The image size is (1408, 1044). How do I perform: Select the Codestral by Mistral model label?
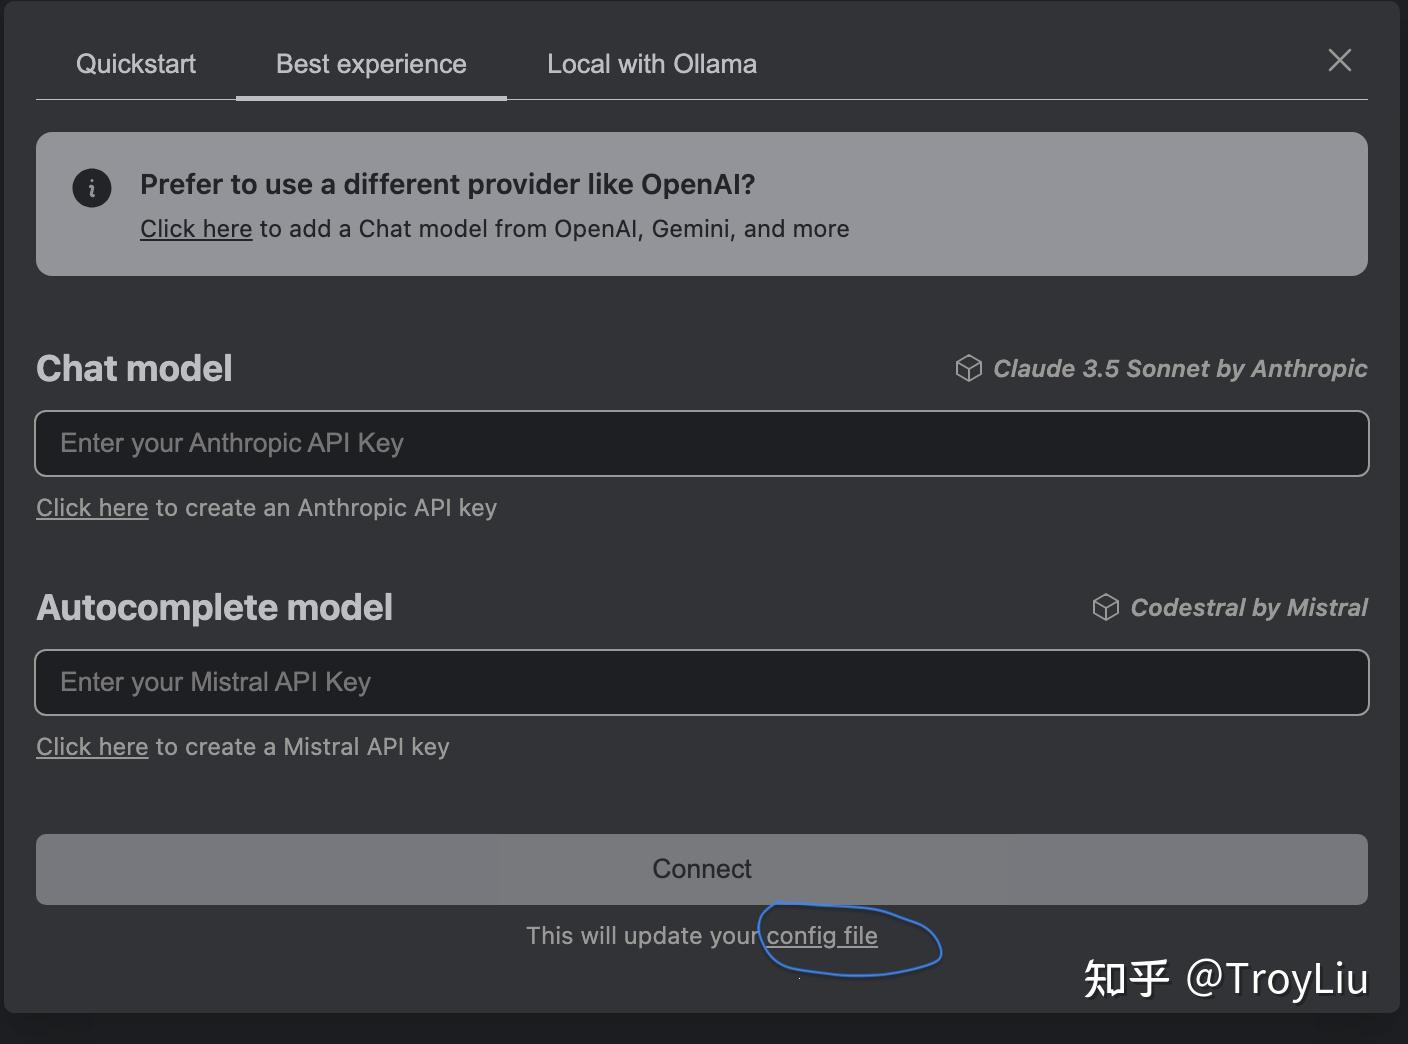click(x=1248, y=607)
